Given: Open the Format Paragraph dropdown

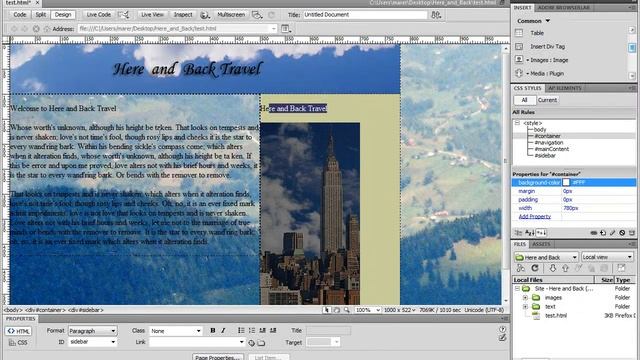Looking at the screenshot, I should (x=92, y=331).
